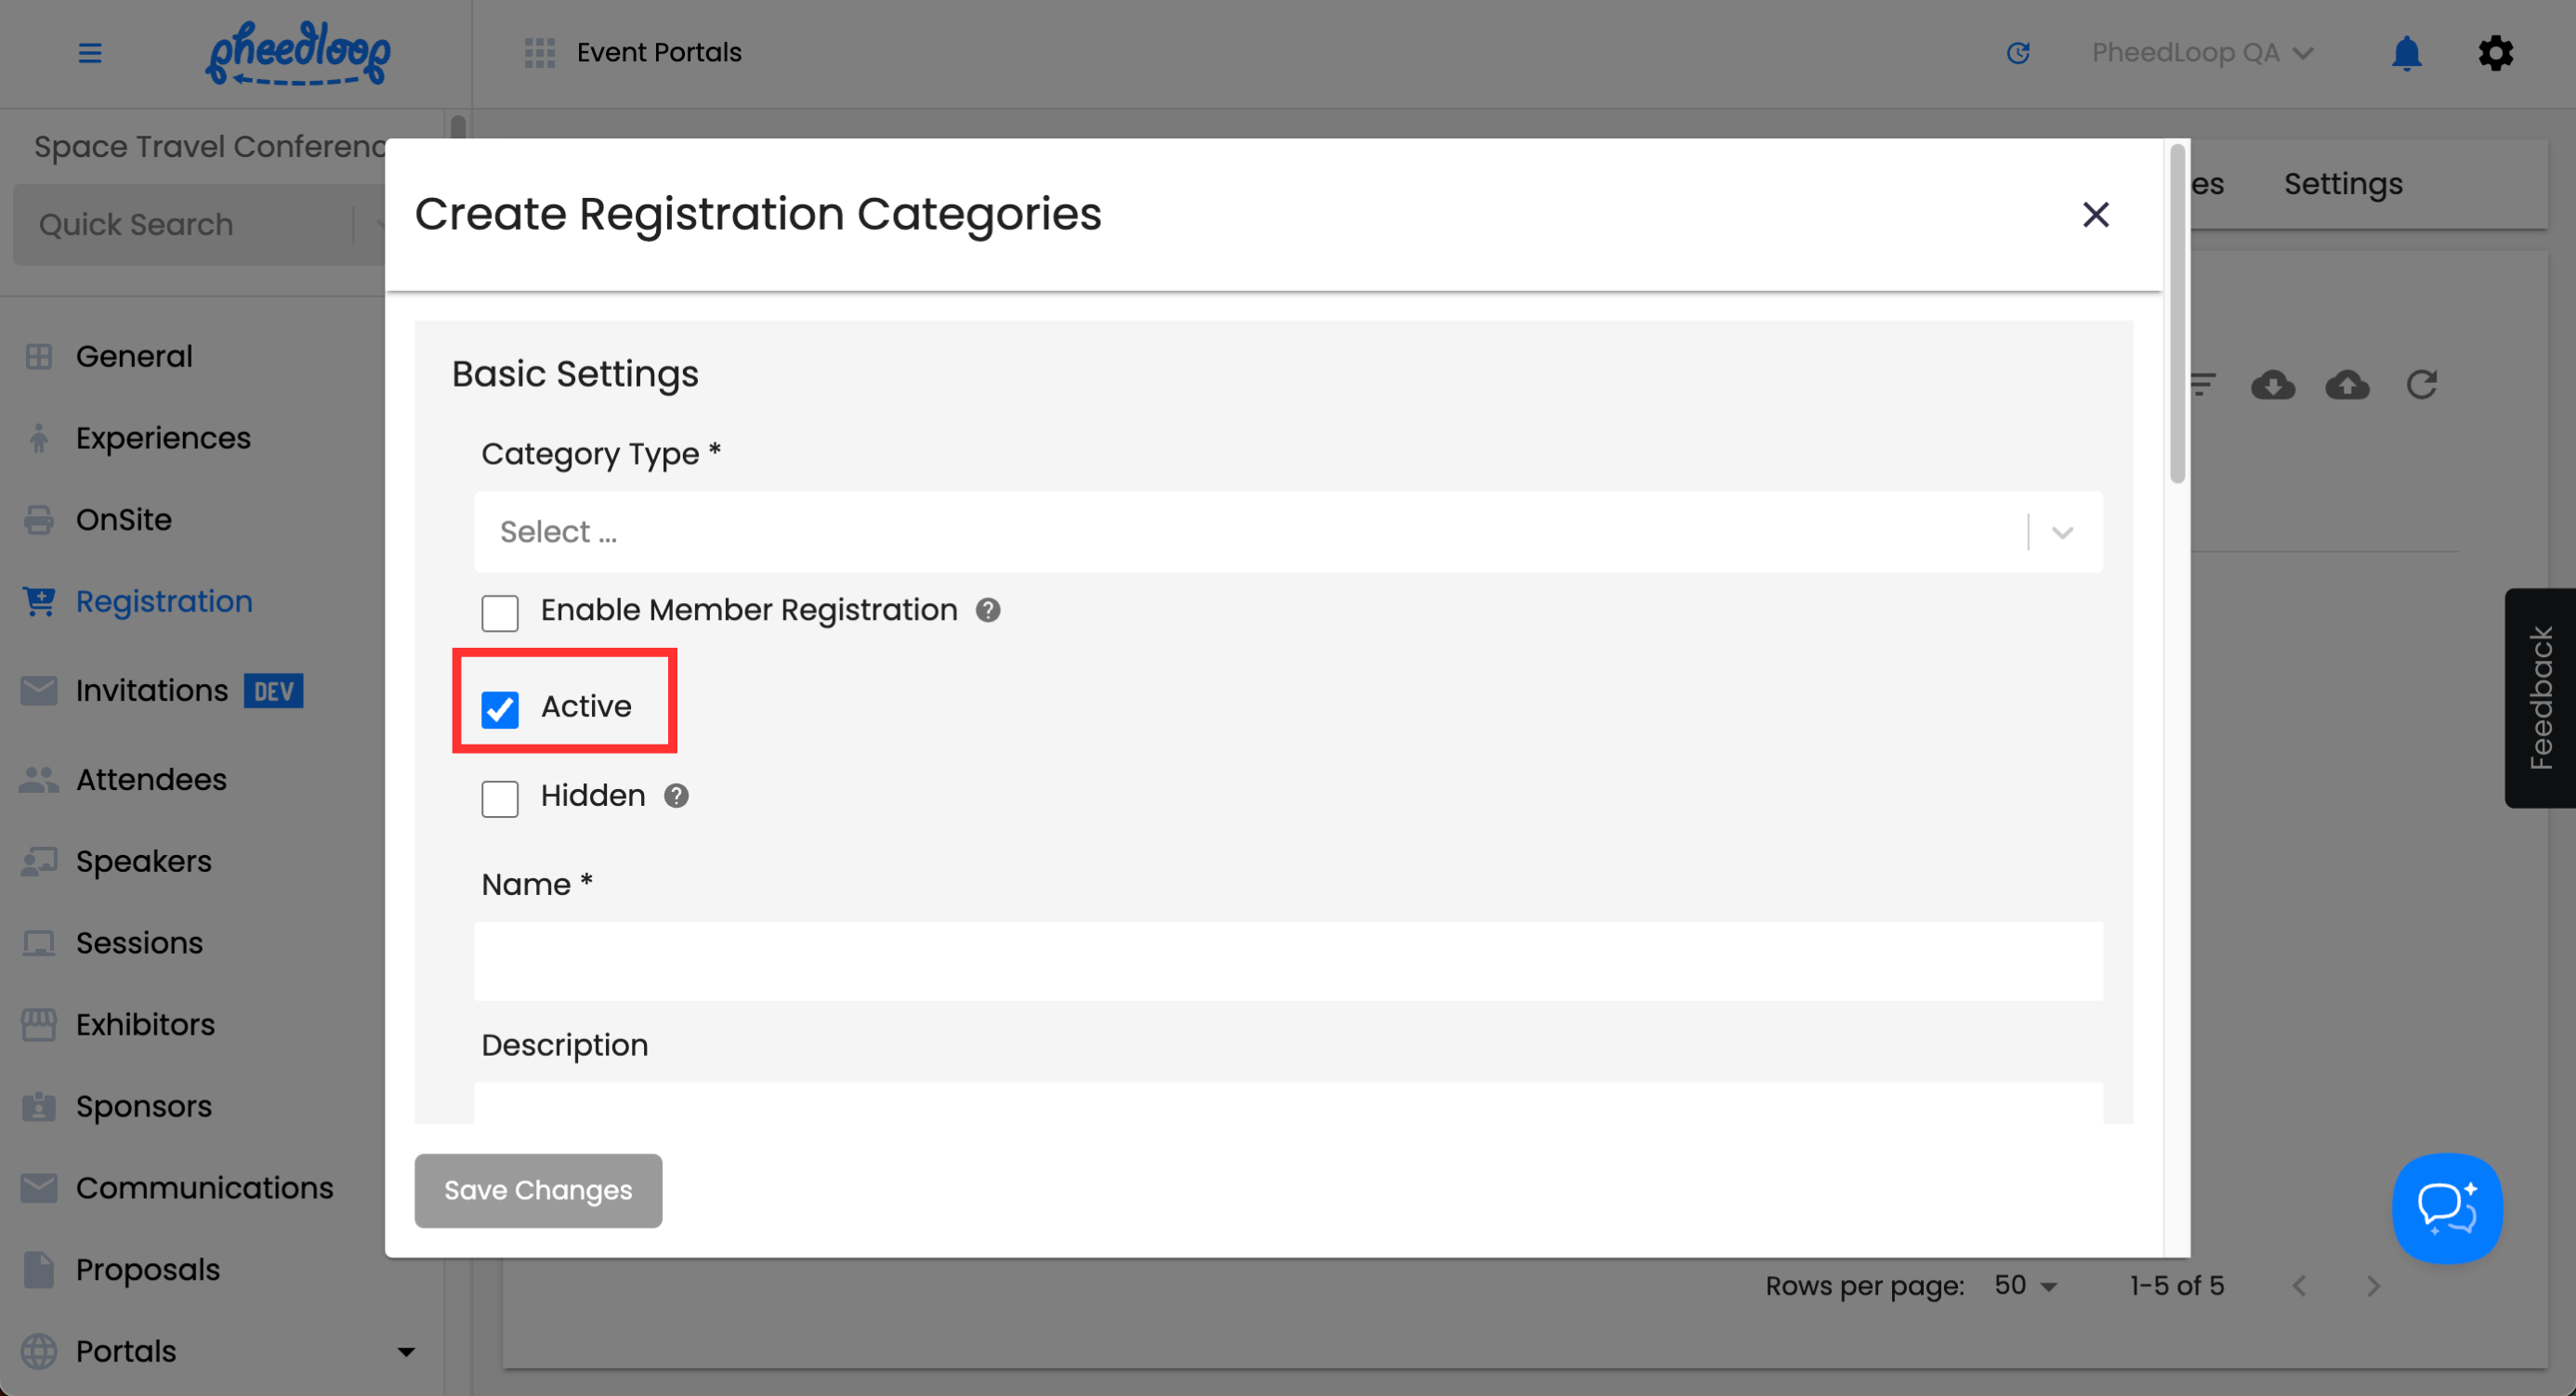2576x1396 pixels.
Task: Open the PheedLoop QA account dropdown
Action: 2202,53
